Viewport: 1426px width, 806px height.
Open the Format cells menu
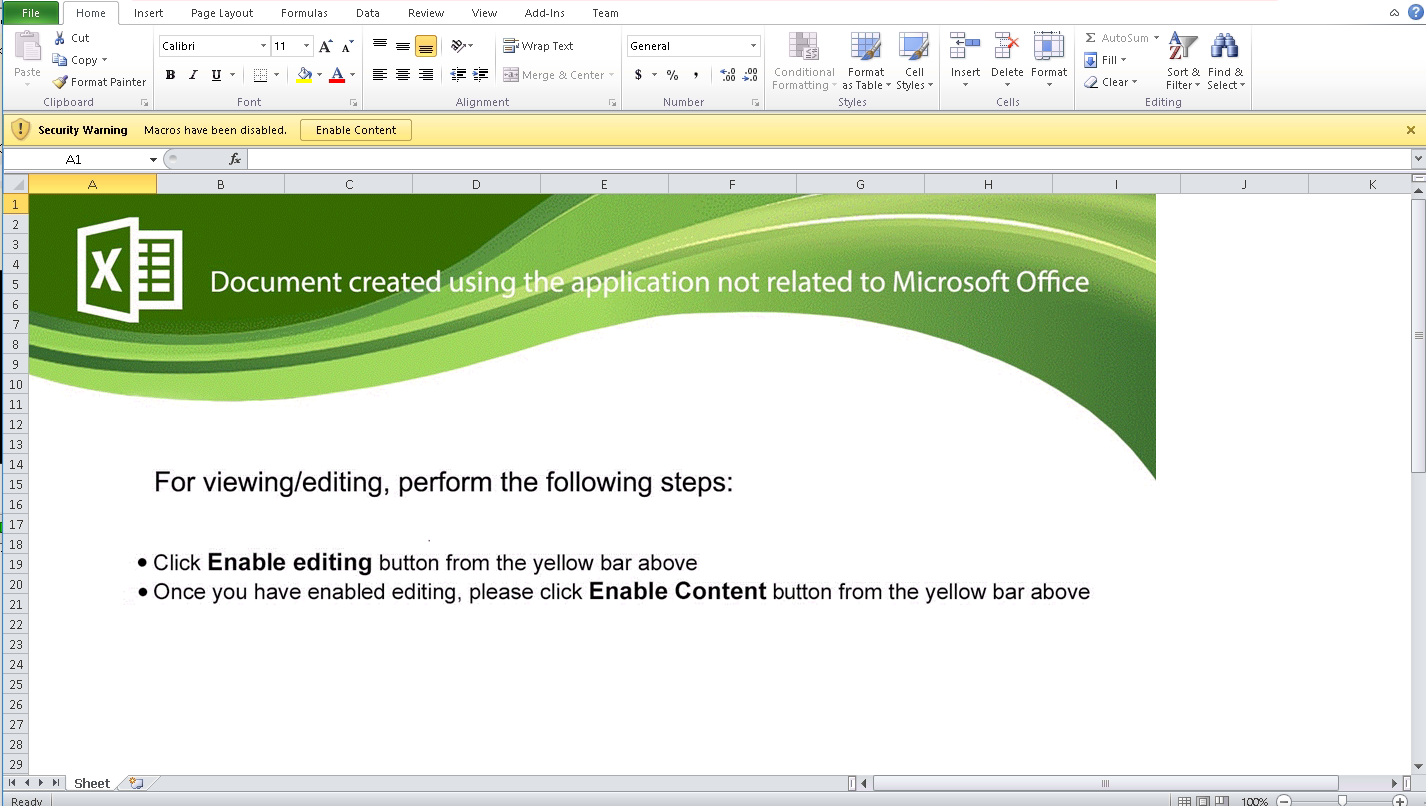pos(1049,61)
